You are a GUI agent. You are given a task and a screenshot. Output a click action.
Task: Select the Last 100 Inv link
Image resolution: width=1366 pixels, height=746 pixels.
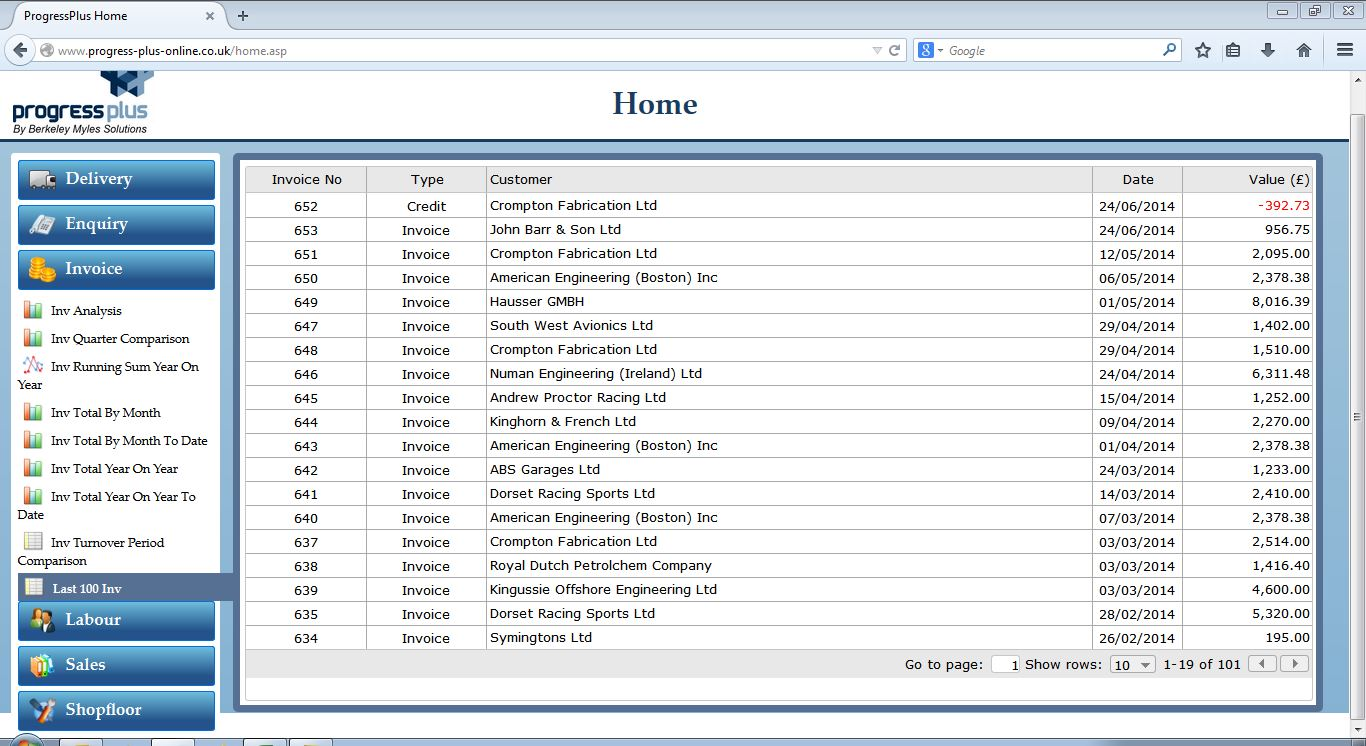tap(87, 588)
